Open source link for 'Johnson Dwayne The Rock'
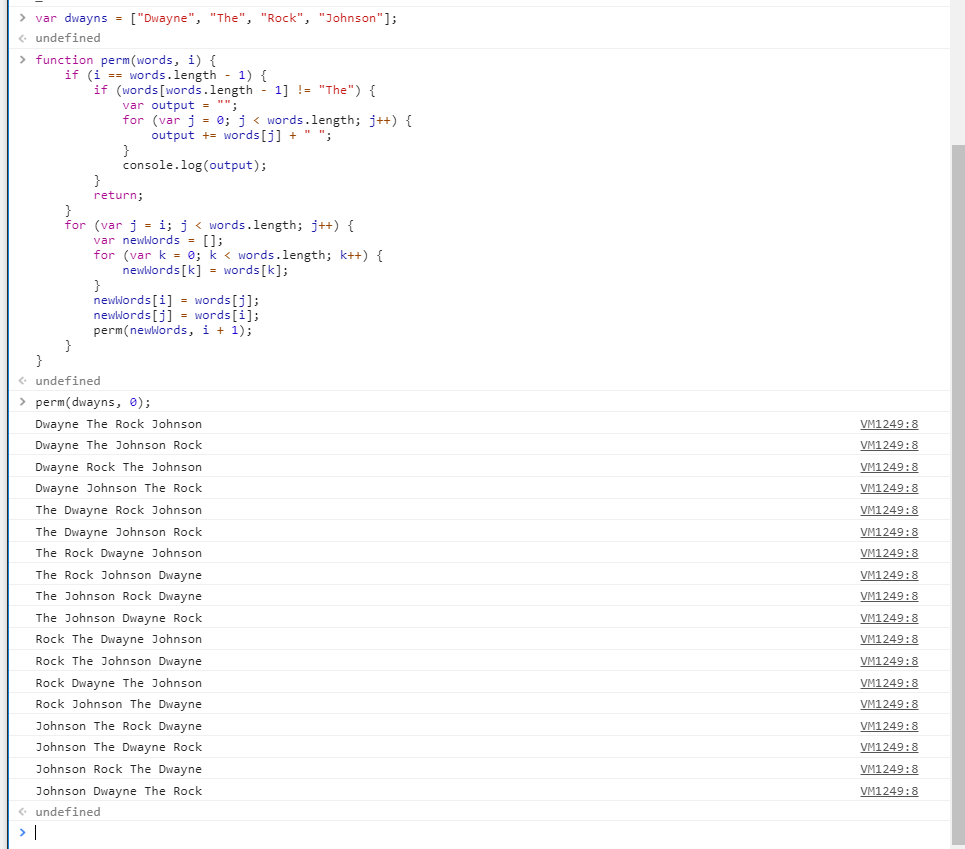The height and width of the screenshot is (849, 965). click(889, 791)
